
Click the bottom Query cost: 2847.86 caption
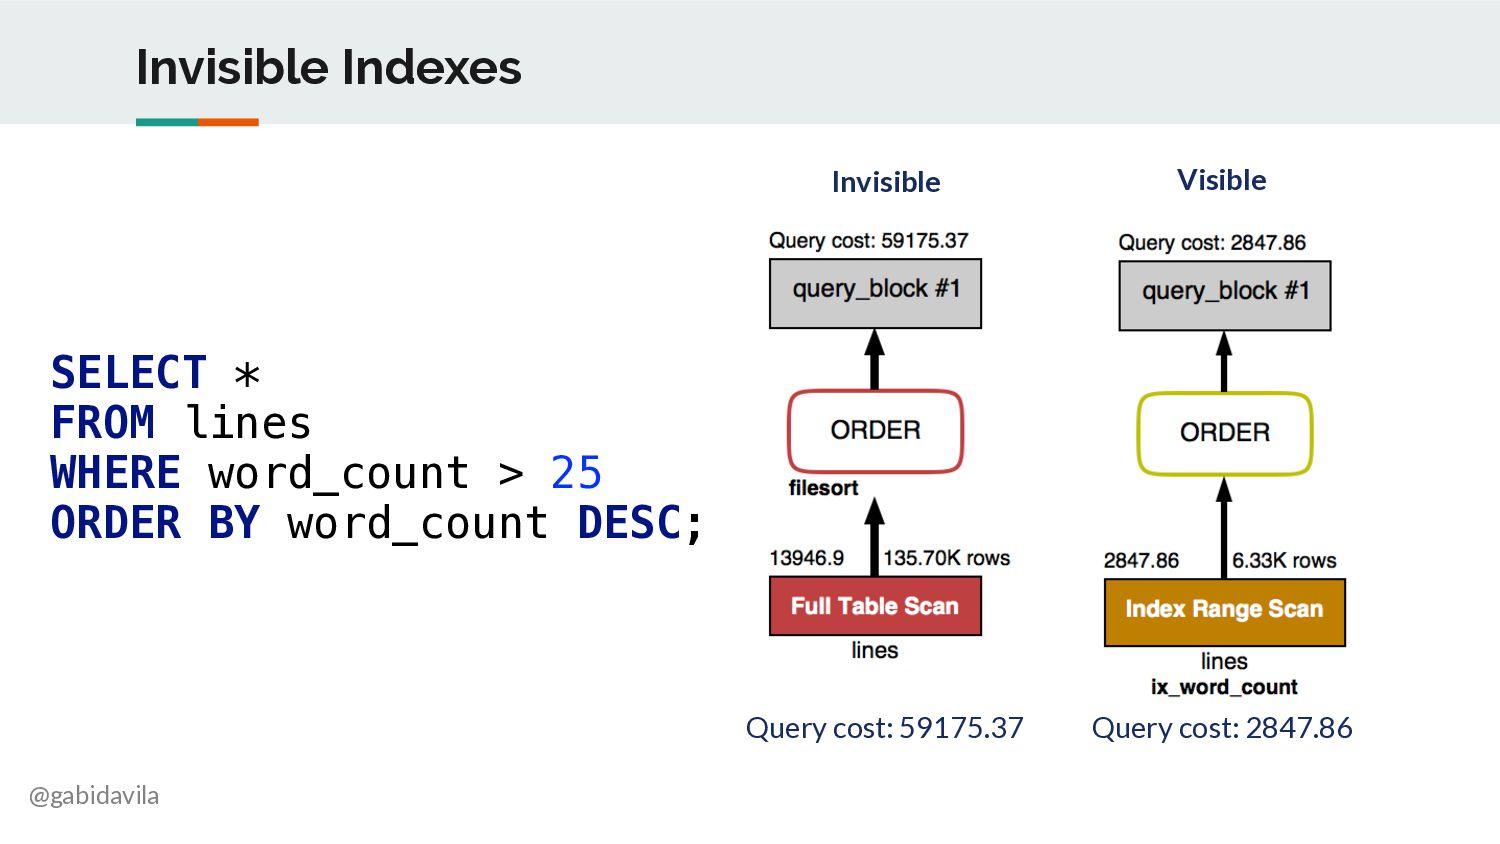click(1222, 728)
